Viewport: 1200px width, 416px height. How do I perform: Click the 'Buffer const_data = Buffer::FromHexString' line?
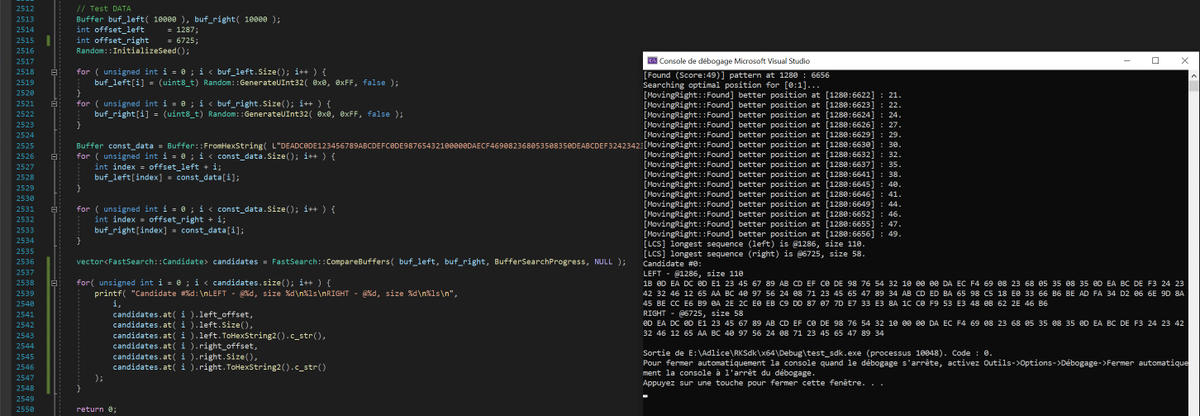[x=357, y=146]
